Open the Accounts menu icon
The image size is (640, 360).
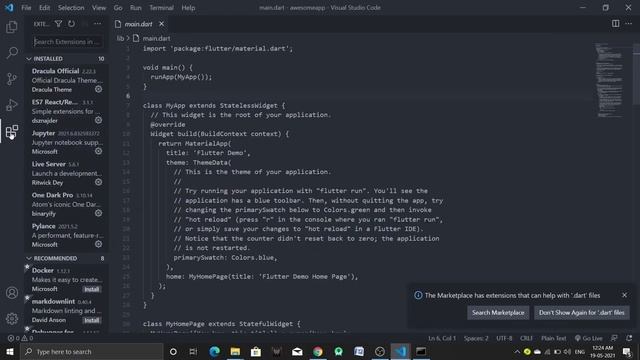[12, 293]
